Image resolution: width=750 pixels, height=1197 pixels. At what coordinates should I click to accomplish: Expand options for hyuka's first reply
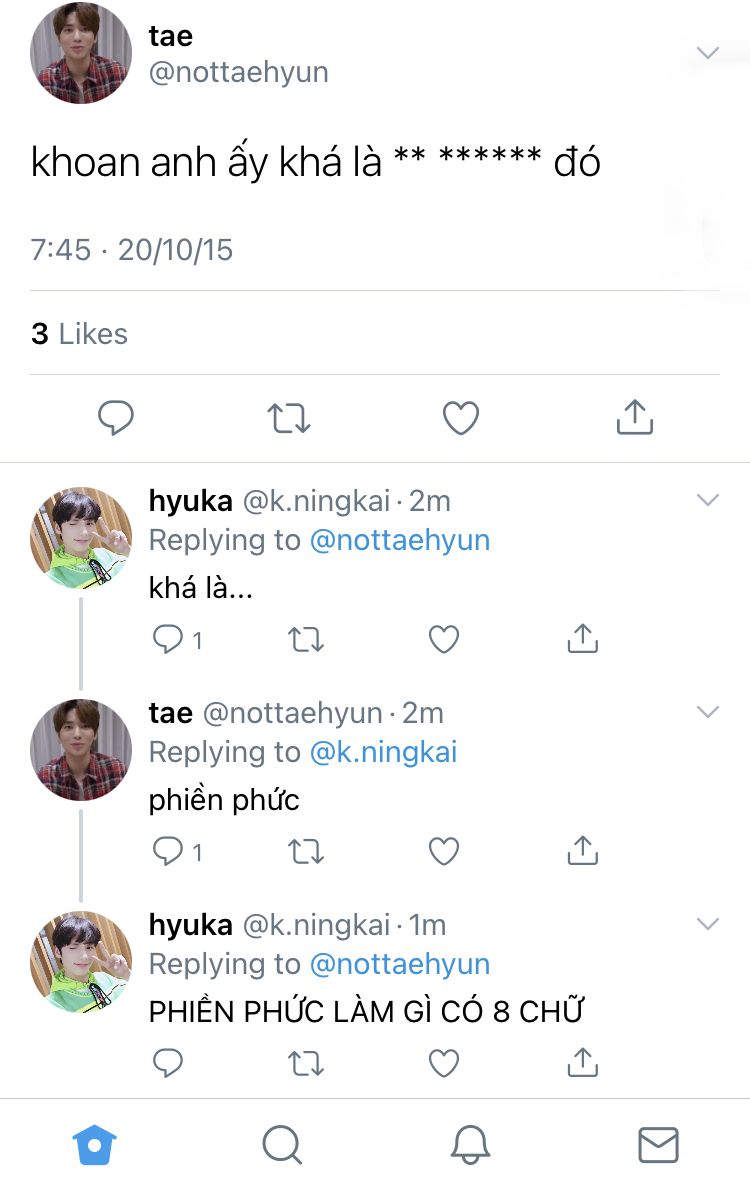[x=708, y=500]
